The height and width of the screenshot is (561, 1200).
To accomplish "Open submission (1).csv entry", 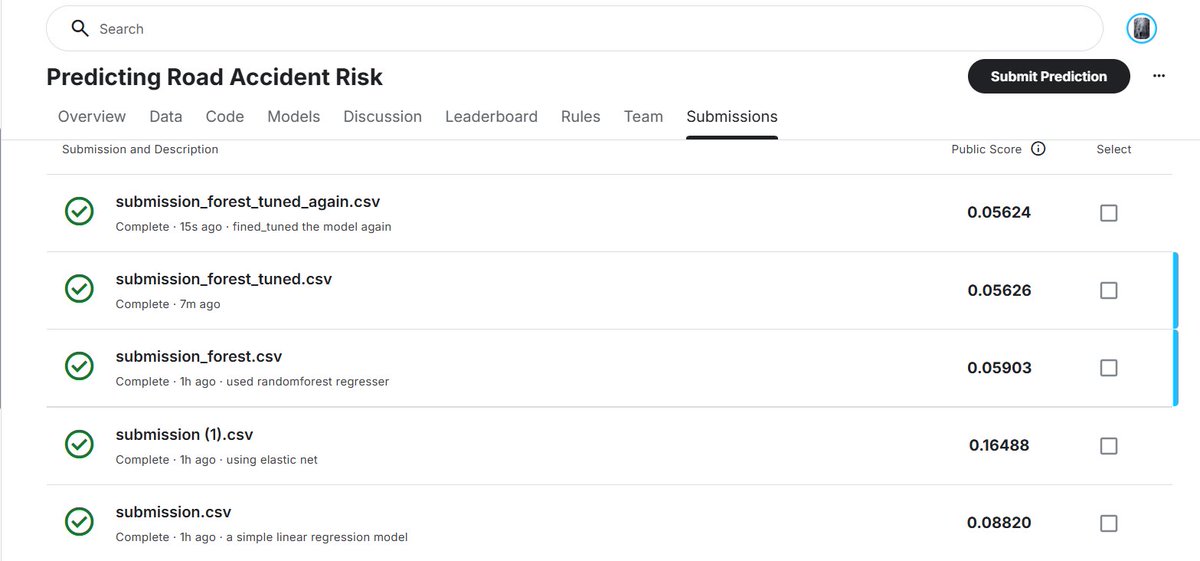I will click(x=185, y=434).
